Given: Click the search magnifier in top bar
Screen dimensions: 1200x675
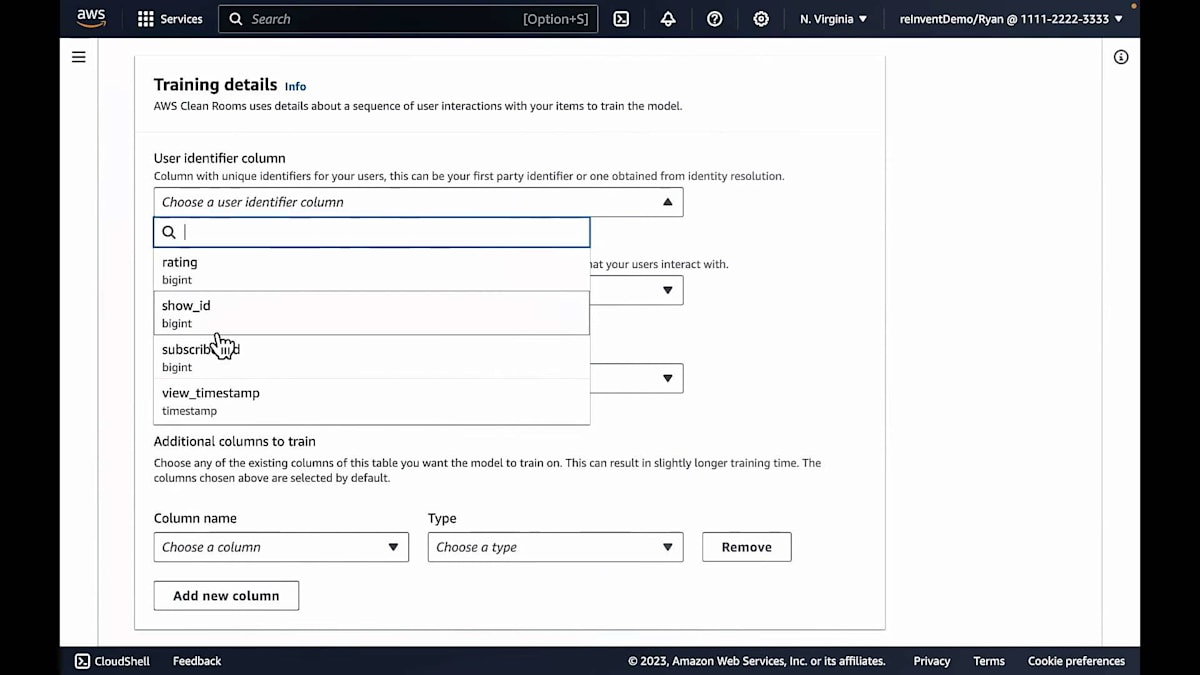Looking at the screenshot, I should point(236,19).
